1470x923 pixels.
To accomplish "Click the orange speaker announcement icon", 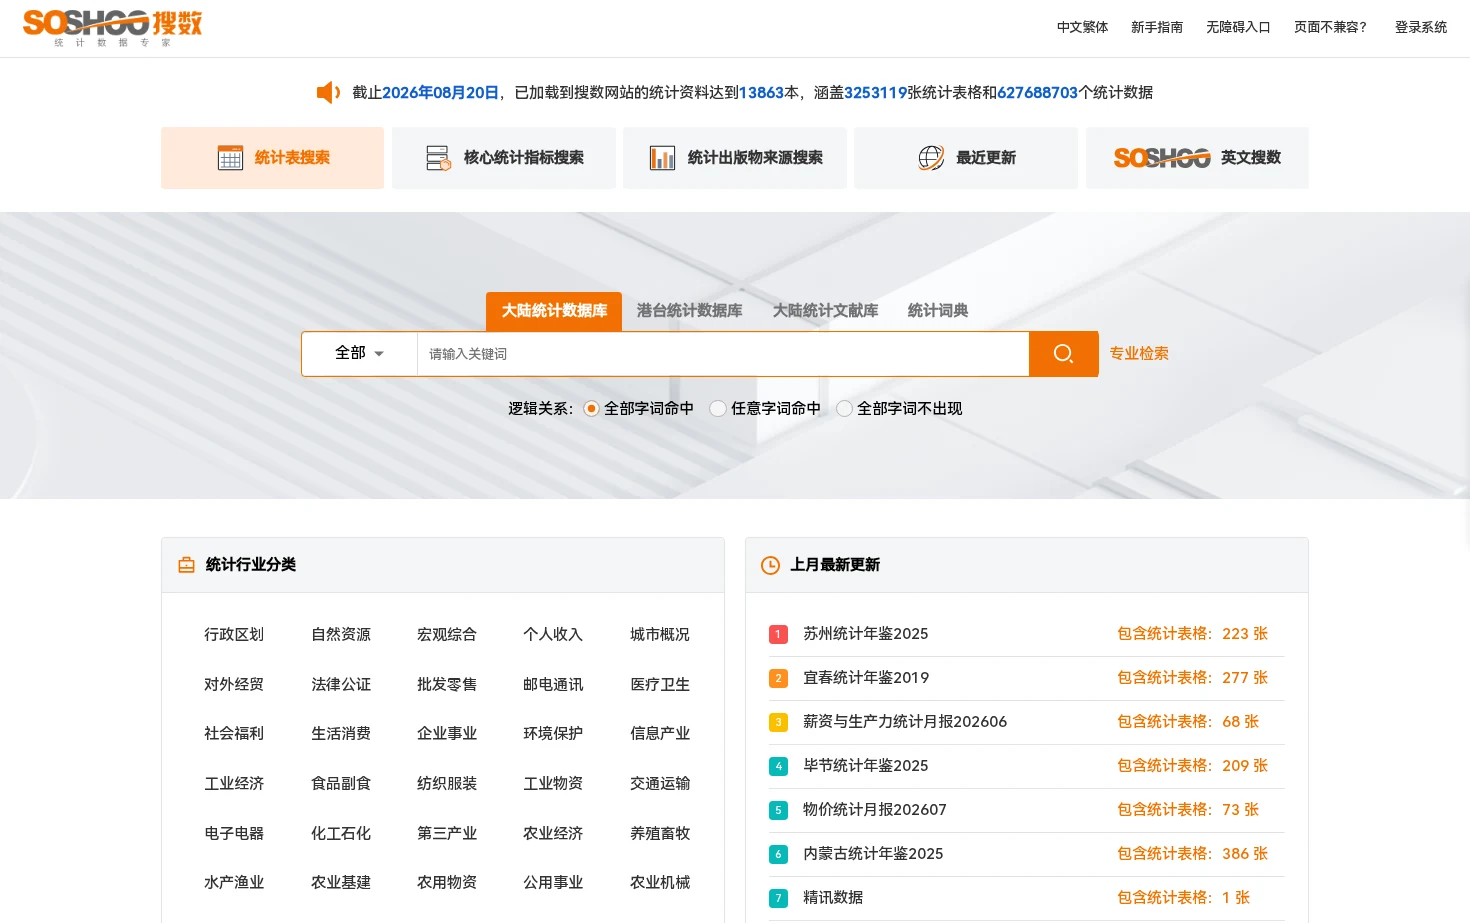I will [328, 93].
